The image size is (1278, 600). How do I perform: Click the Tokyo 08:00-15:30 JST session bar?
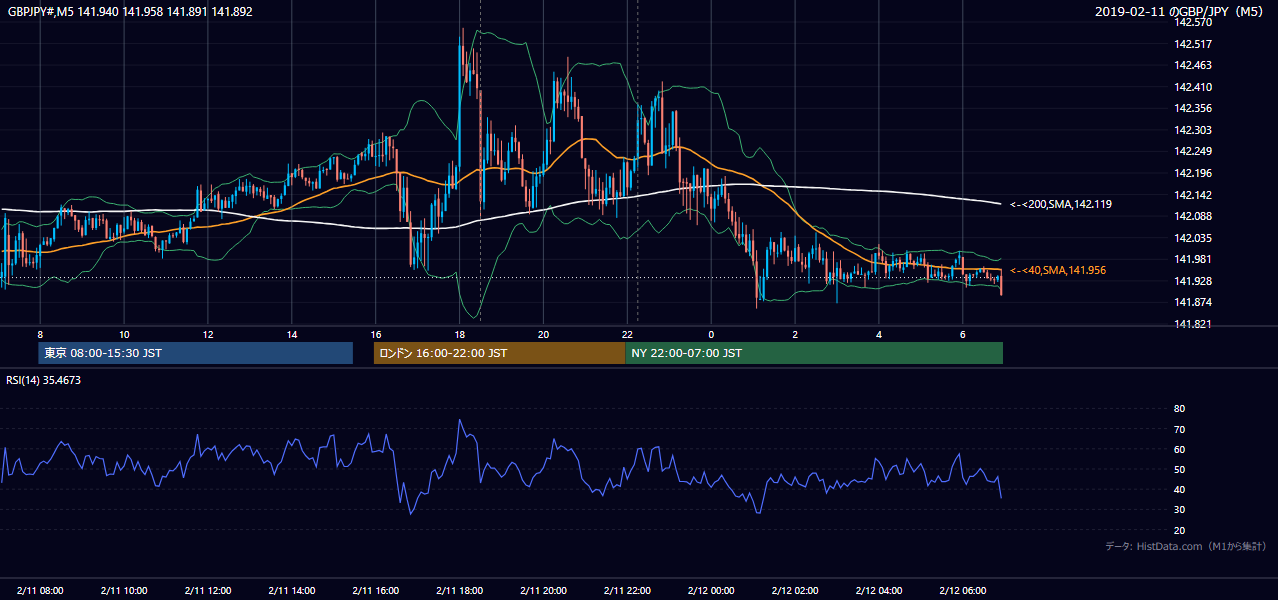pos(196,353)
